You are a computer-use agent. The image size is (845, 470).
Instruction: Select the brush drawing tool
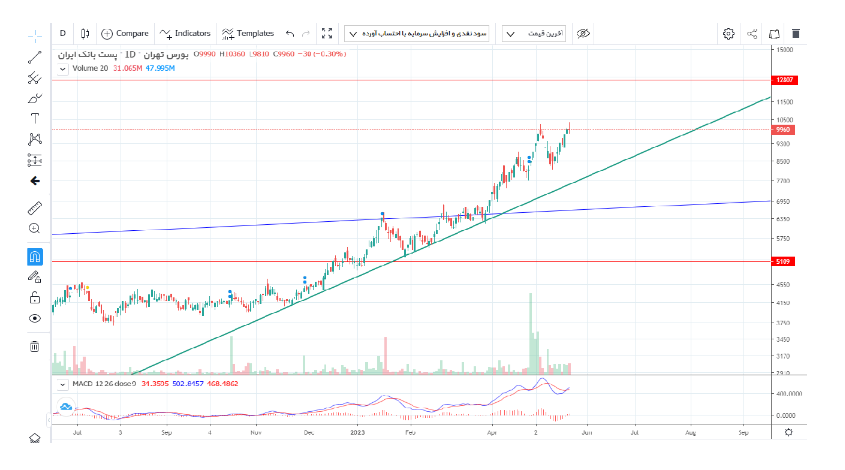pos(35,97)
